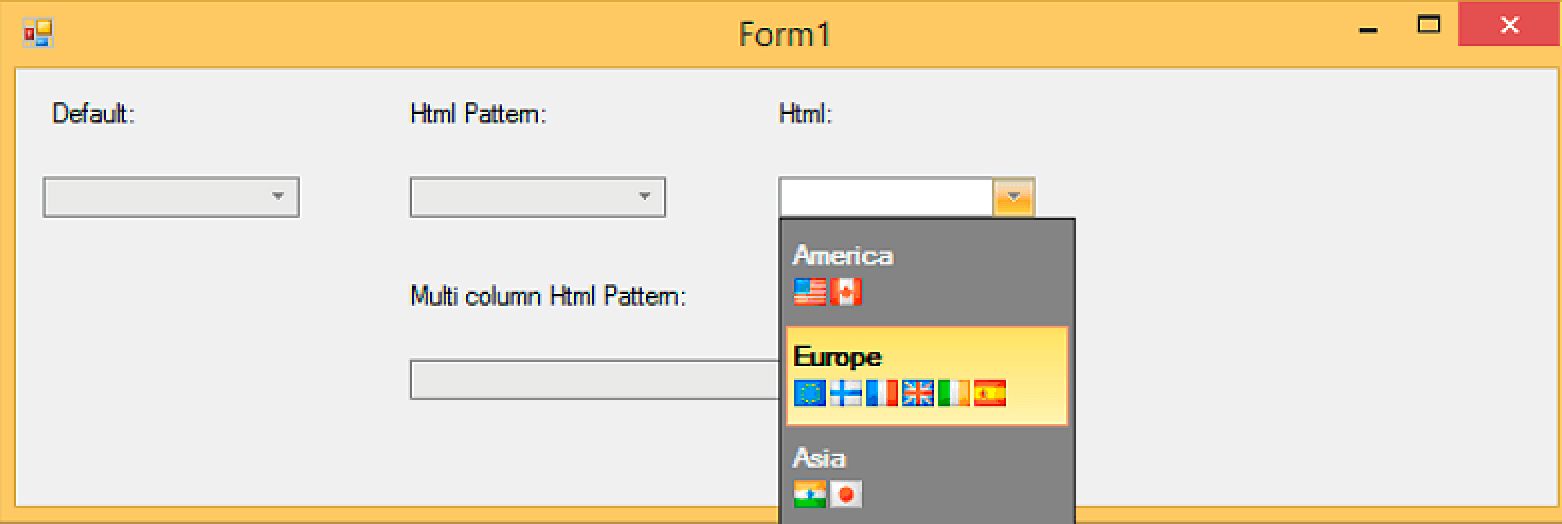Click the Finland flag icon
1562x524 pixels.
coord(845,394)
